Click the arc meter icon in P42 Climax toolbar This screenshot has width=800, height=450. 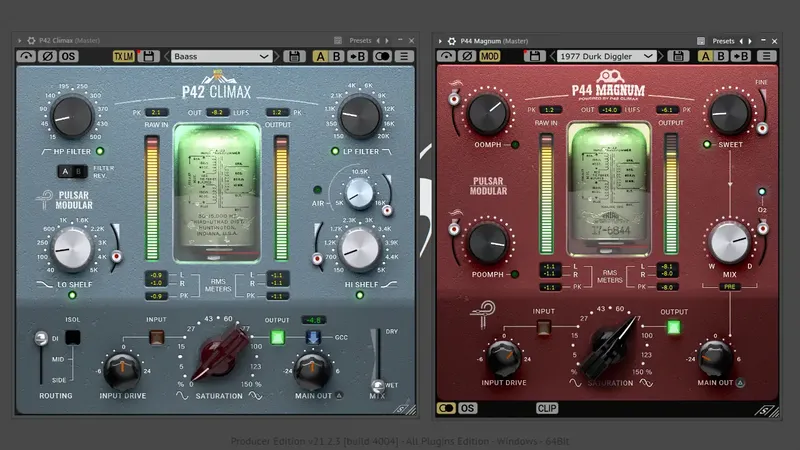(x=26, y=56)
